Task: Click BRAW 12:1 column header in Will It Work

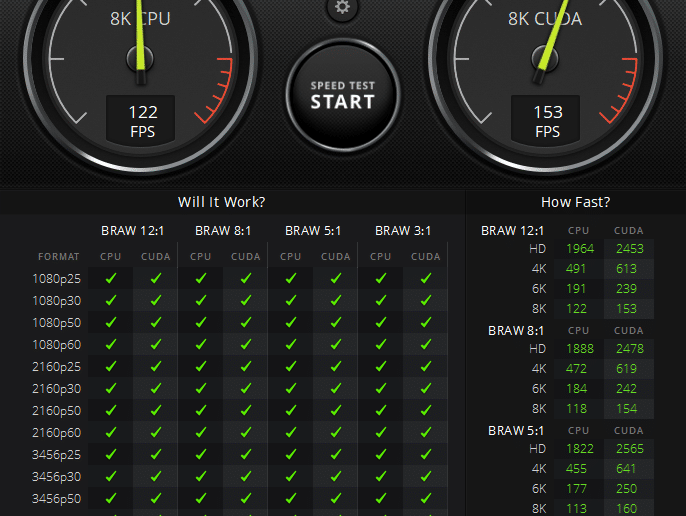Action: 133,231
